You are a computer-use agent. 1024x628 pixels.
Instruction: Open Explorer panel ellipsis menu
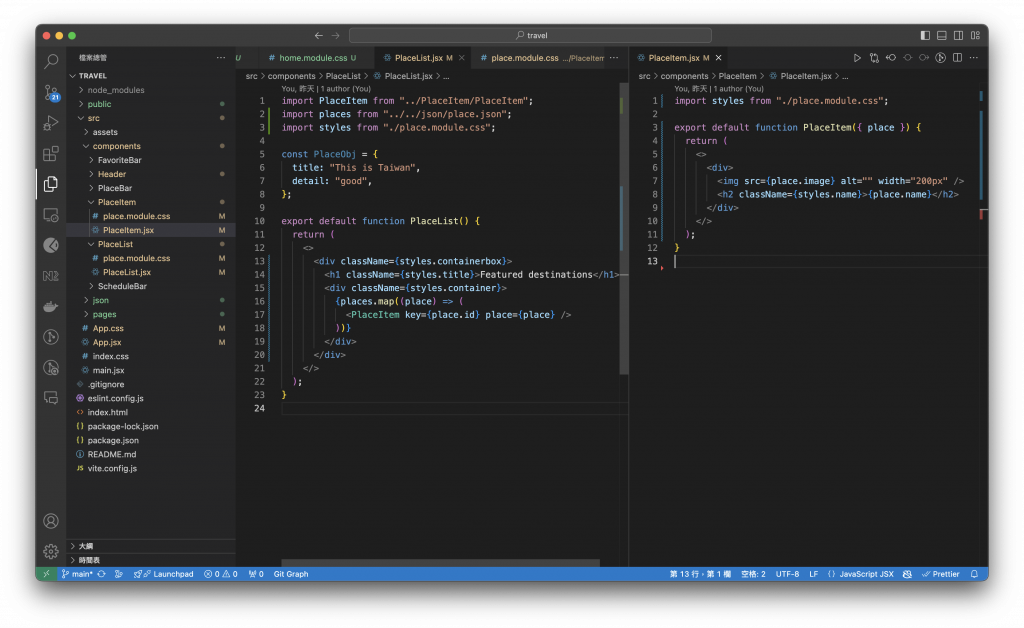pyautogui.click(x=221, y=58)
